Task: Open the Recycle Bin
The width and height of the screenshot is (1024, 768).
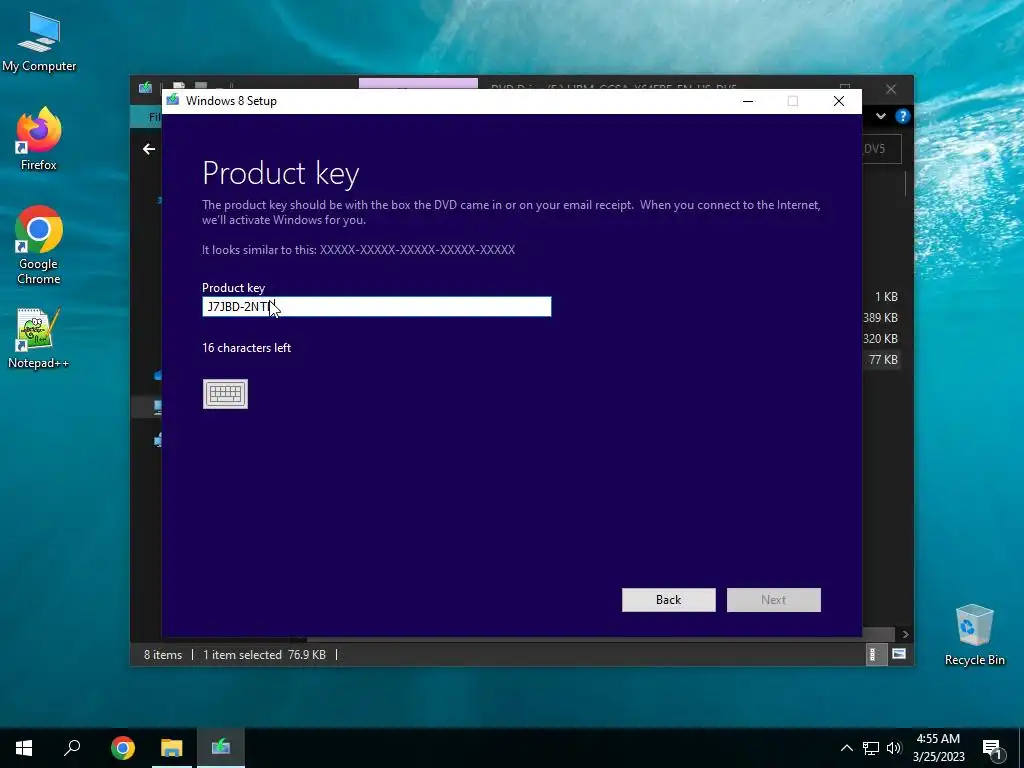Action: [x=974, y=635]
